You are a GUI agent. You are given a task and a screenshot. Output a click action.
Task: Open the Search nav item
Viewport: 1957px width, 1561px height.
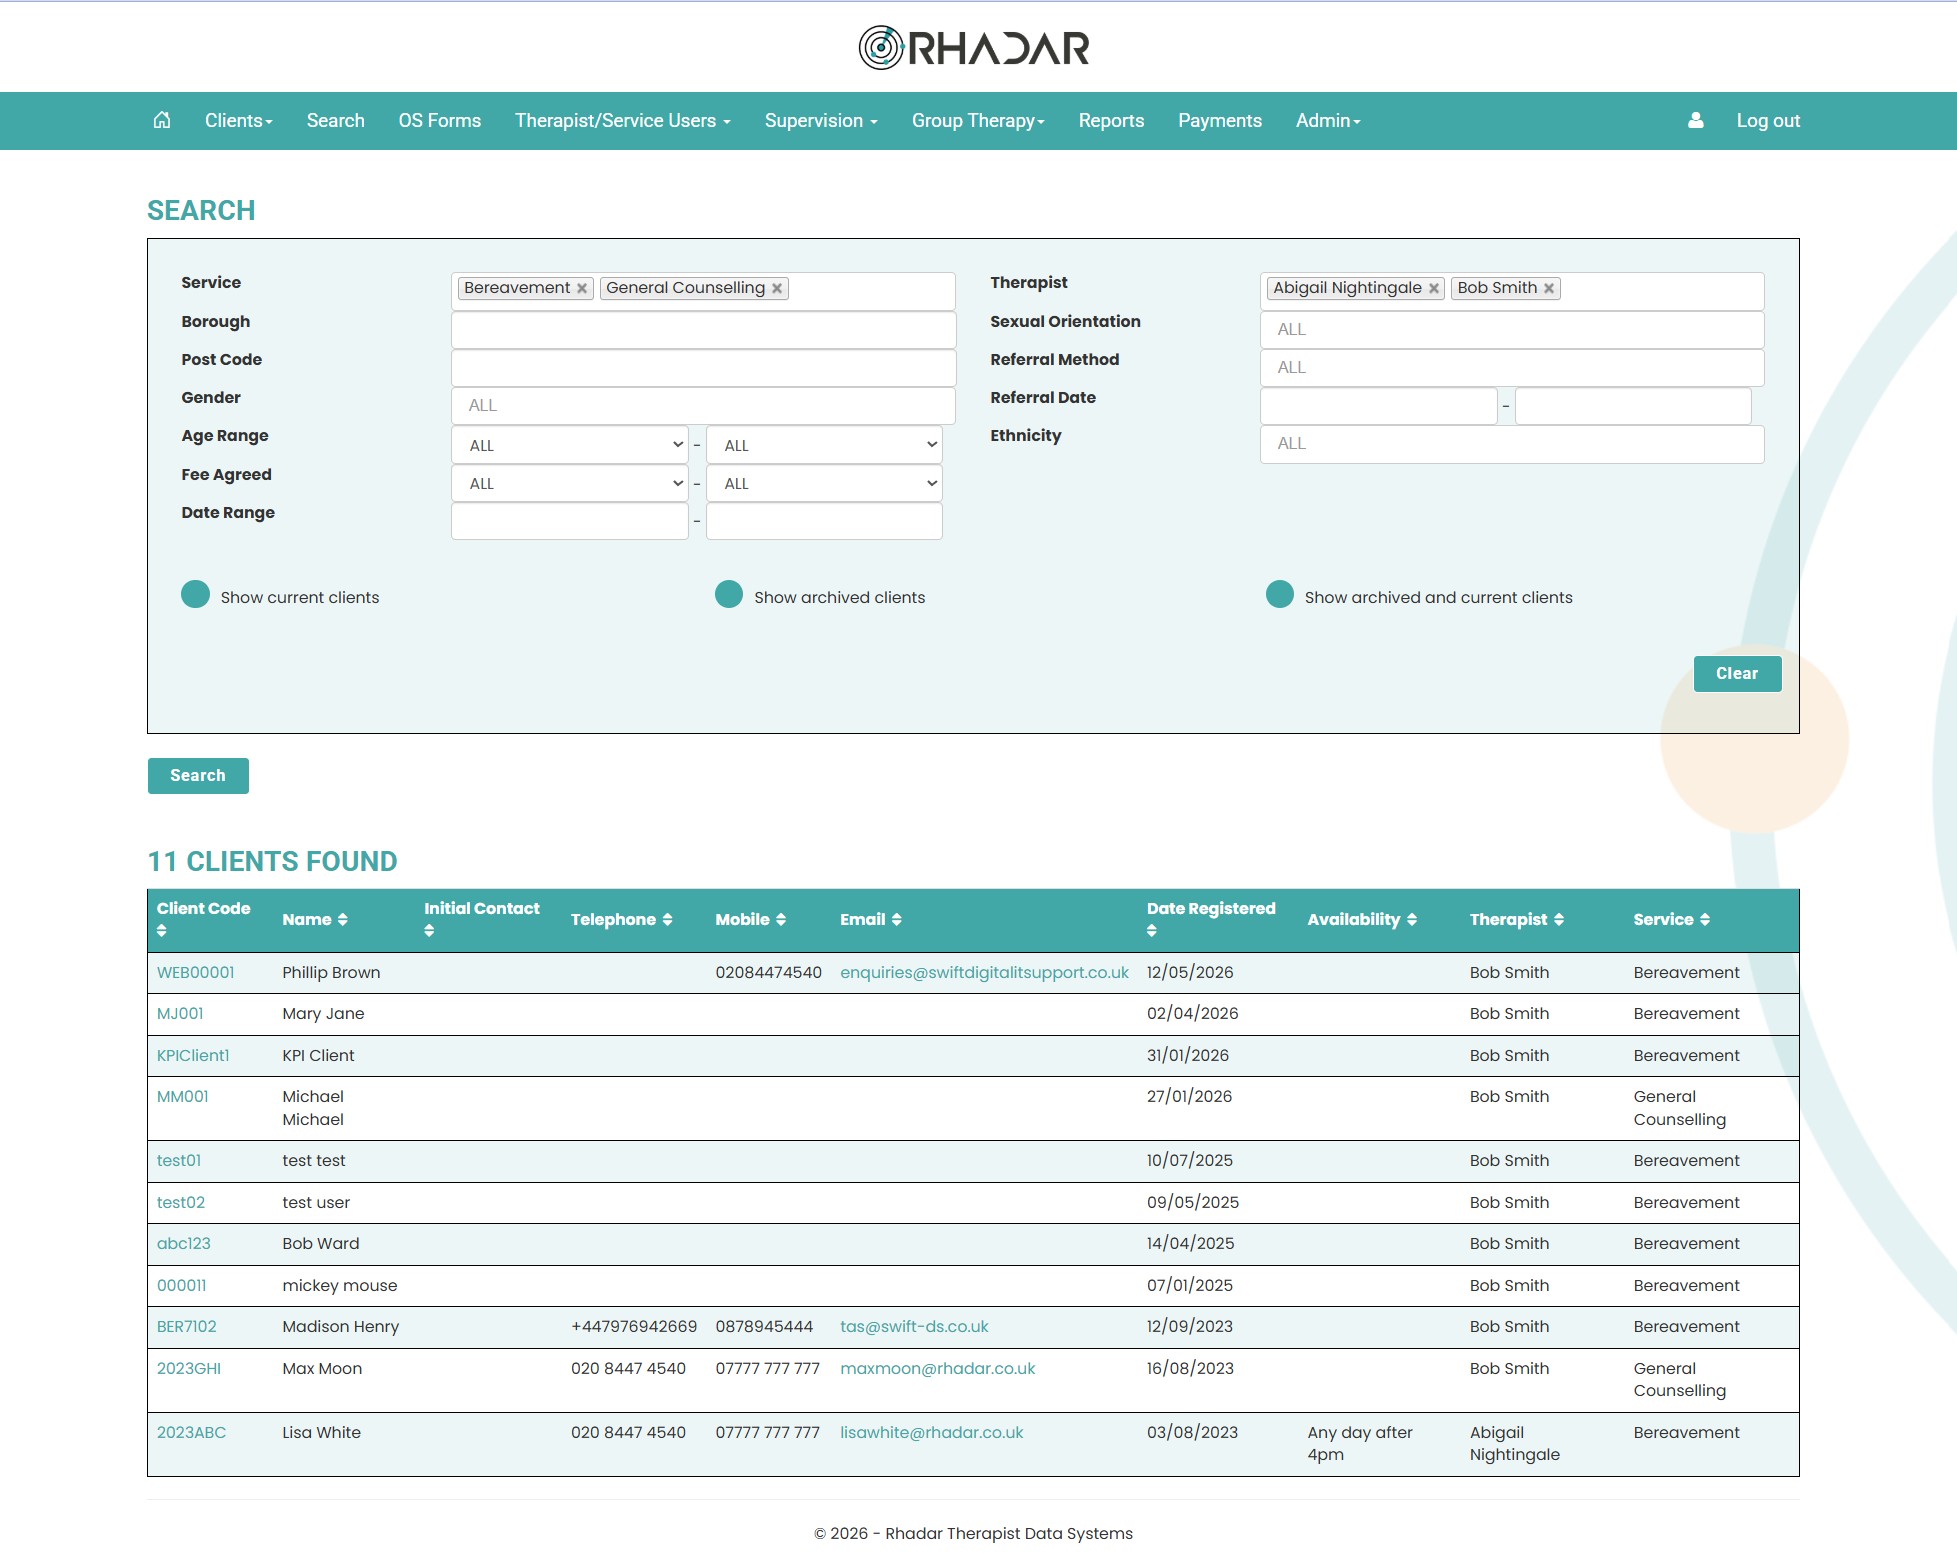click(335, 121)
